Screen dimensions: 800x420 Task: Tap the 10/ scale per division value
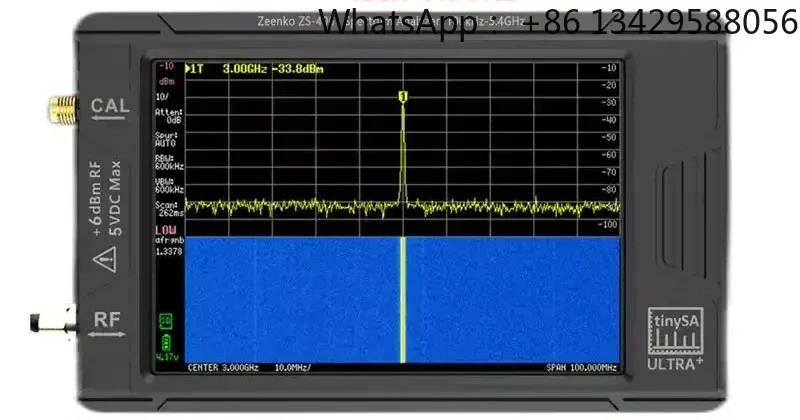click(162, 96)
